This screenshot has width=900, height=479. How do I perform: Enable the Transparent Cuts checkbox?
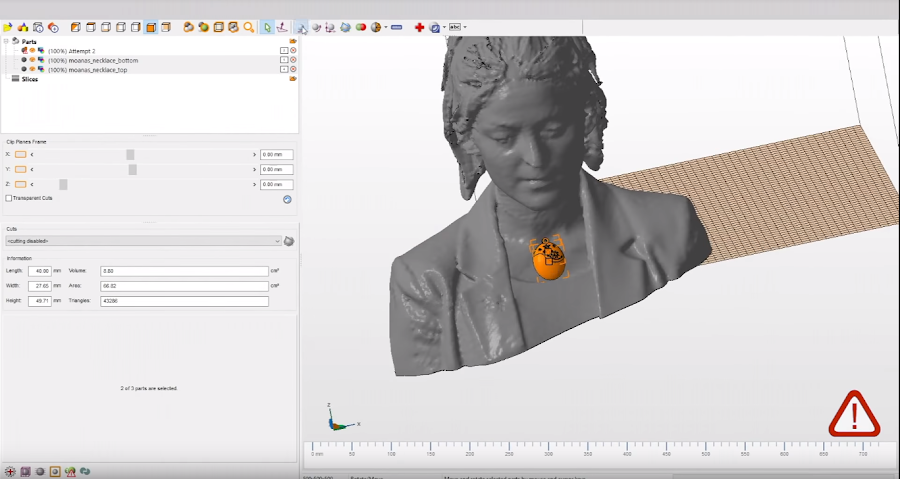[x=9, y=198]
